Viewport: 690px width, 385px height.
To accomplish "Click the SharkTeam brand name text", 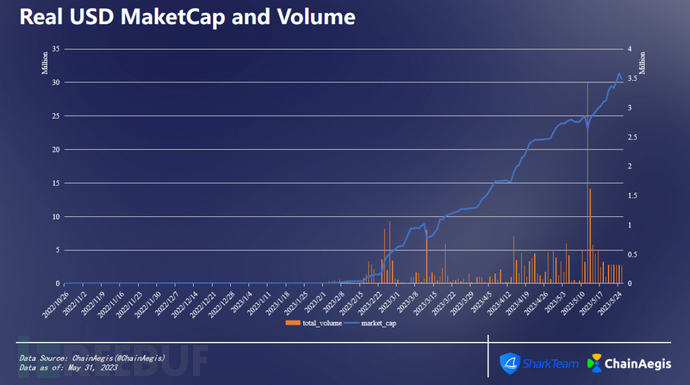I will pos(551,364).
